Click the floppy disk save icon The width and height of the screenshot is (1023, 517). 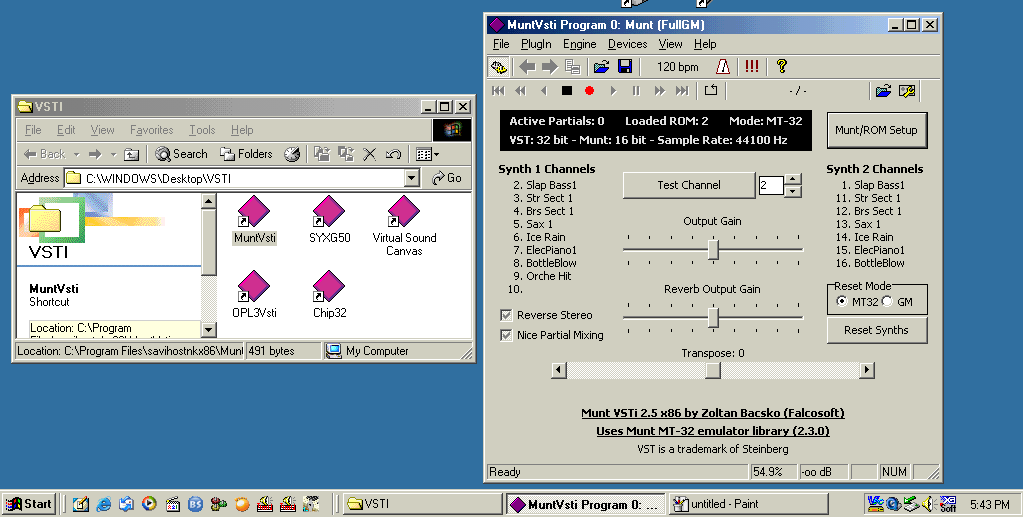[x=625, y=67]
